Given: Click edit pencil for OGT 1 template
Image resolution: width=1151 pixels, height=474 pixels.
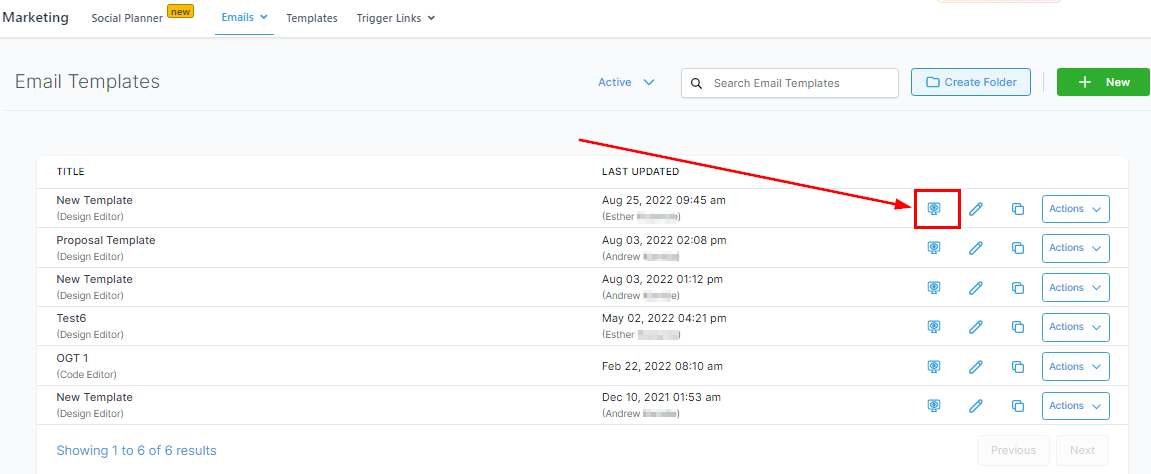Looking at the screenshot, I should (x=976, y=367).
